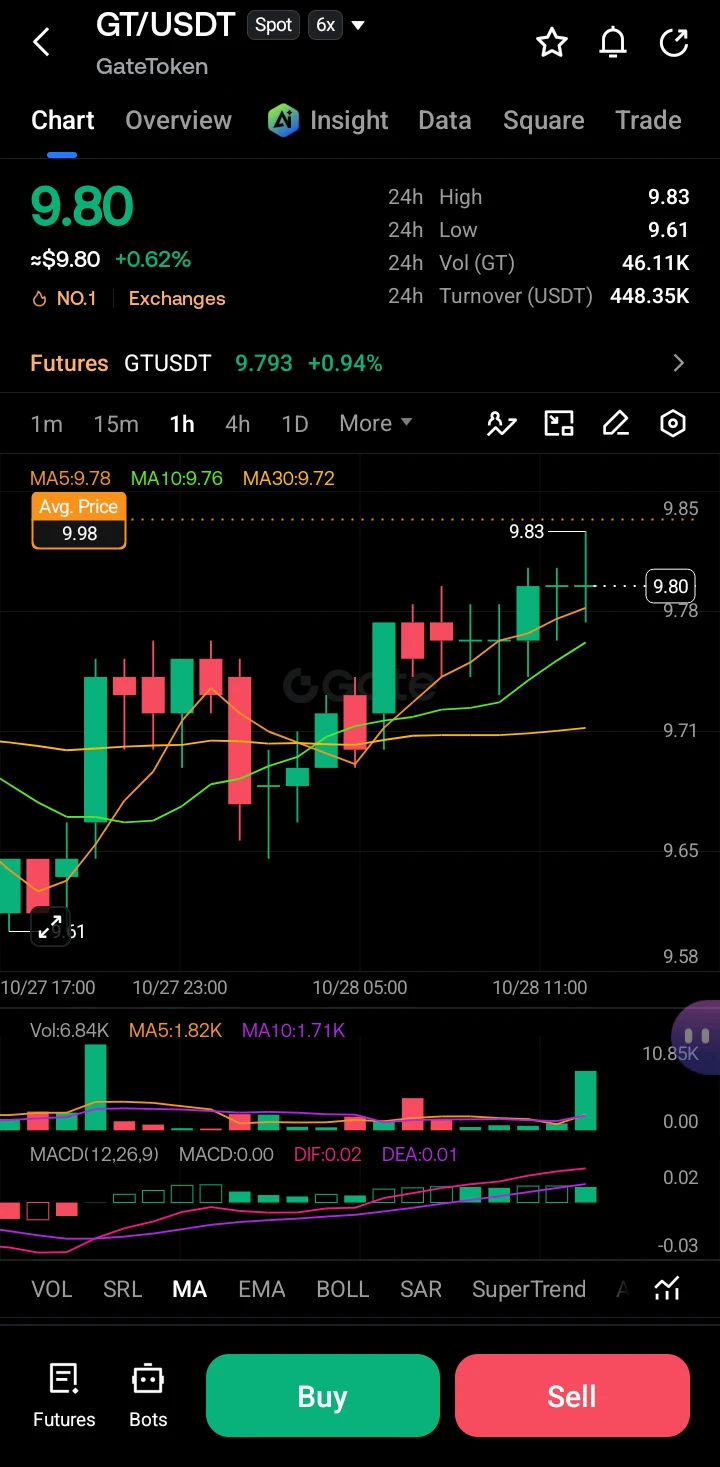Tap the MA30:9.72 legend
This screenshot has height=1467, width=720.
coord(289,478)
